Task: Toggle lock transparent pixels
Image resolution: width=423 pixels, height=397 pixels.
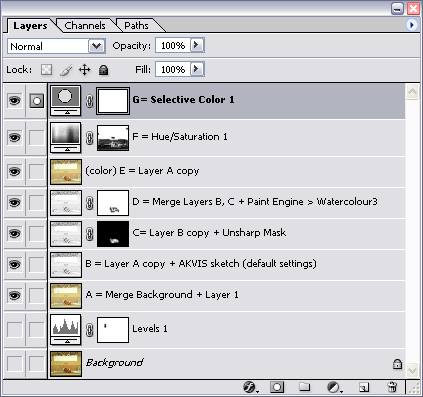Action: tap(46, 70)
